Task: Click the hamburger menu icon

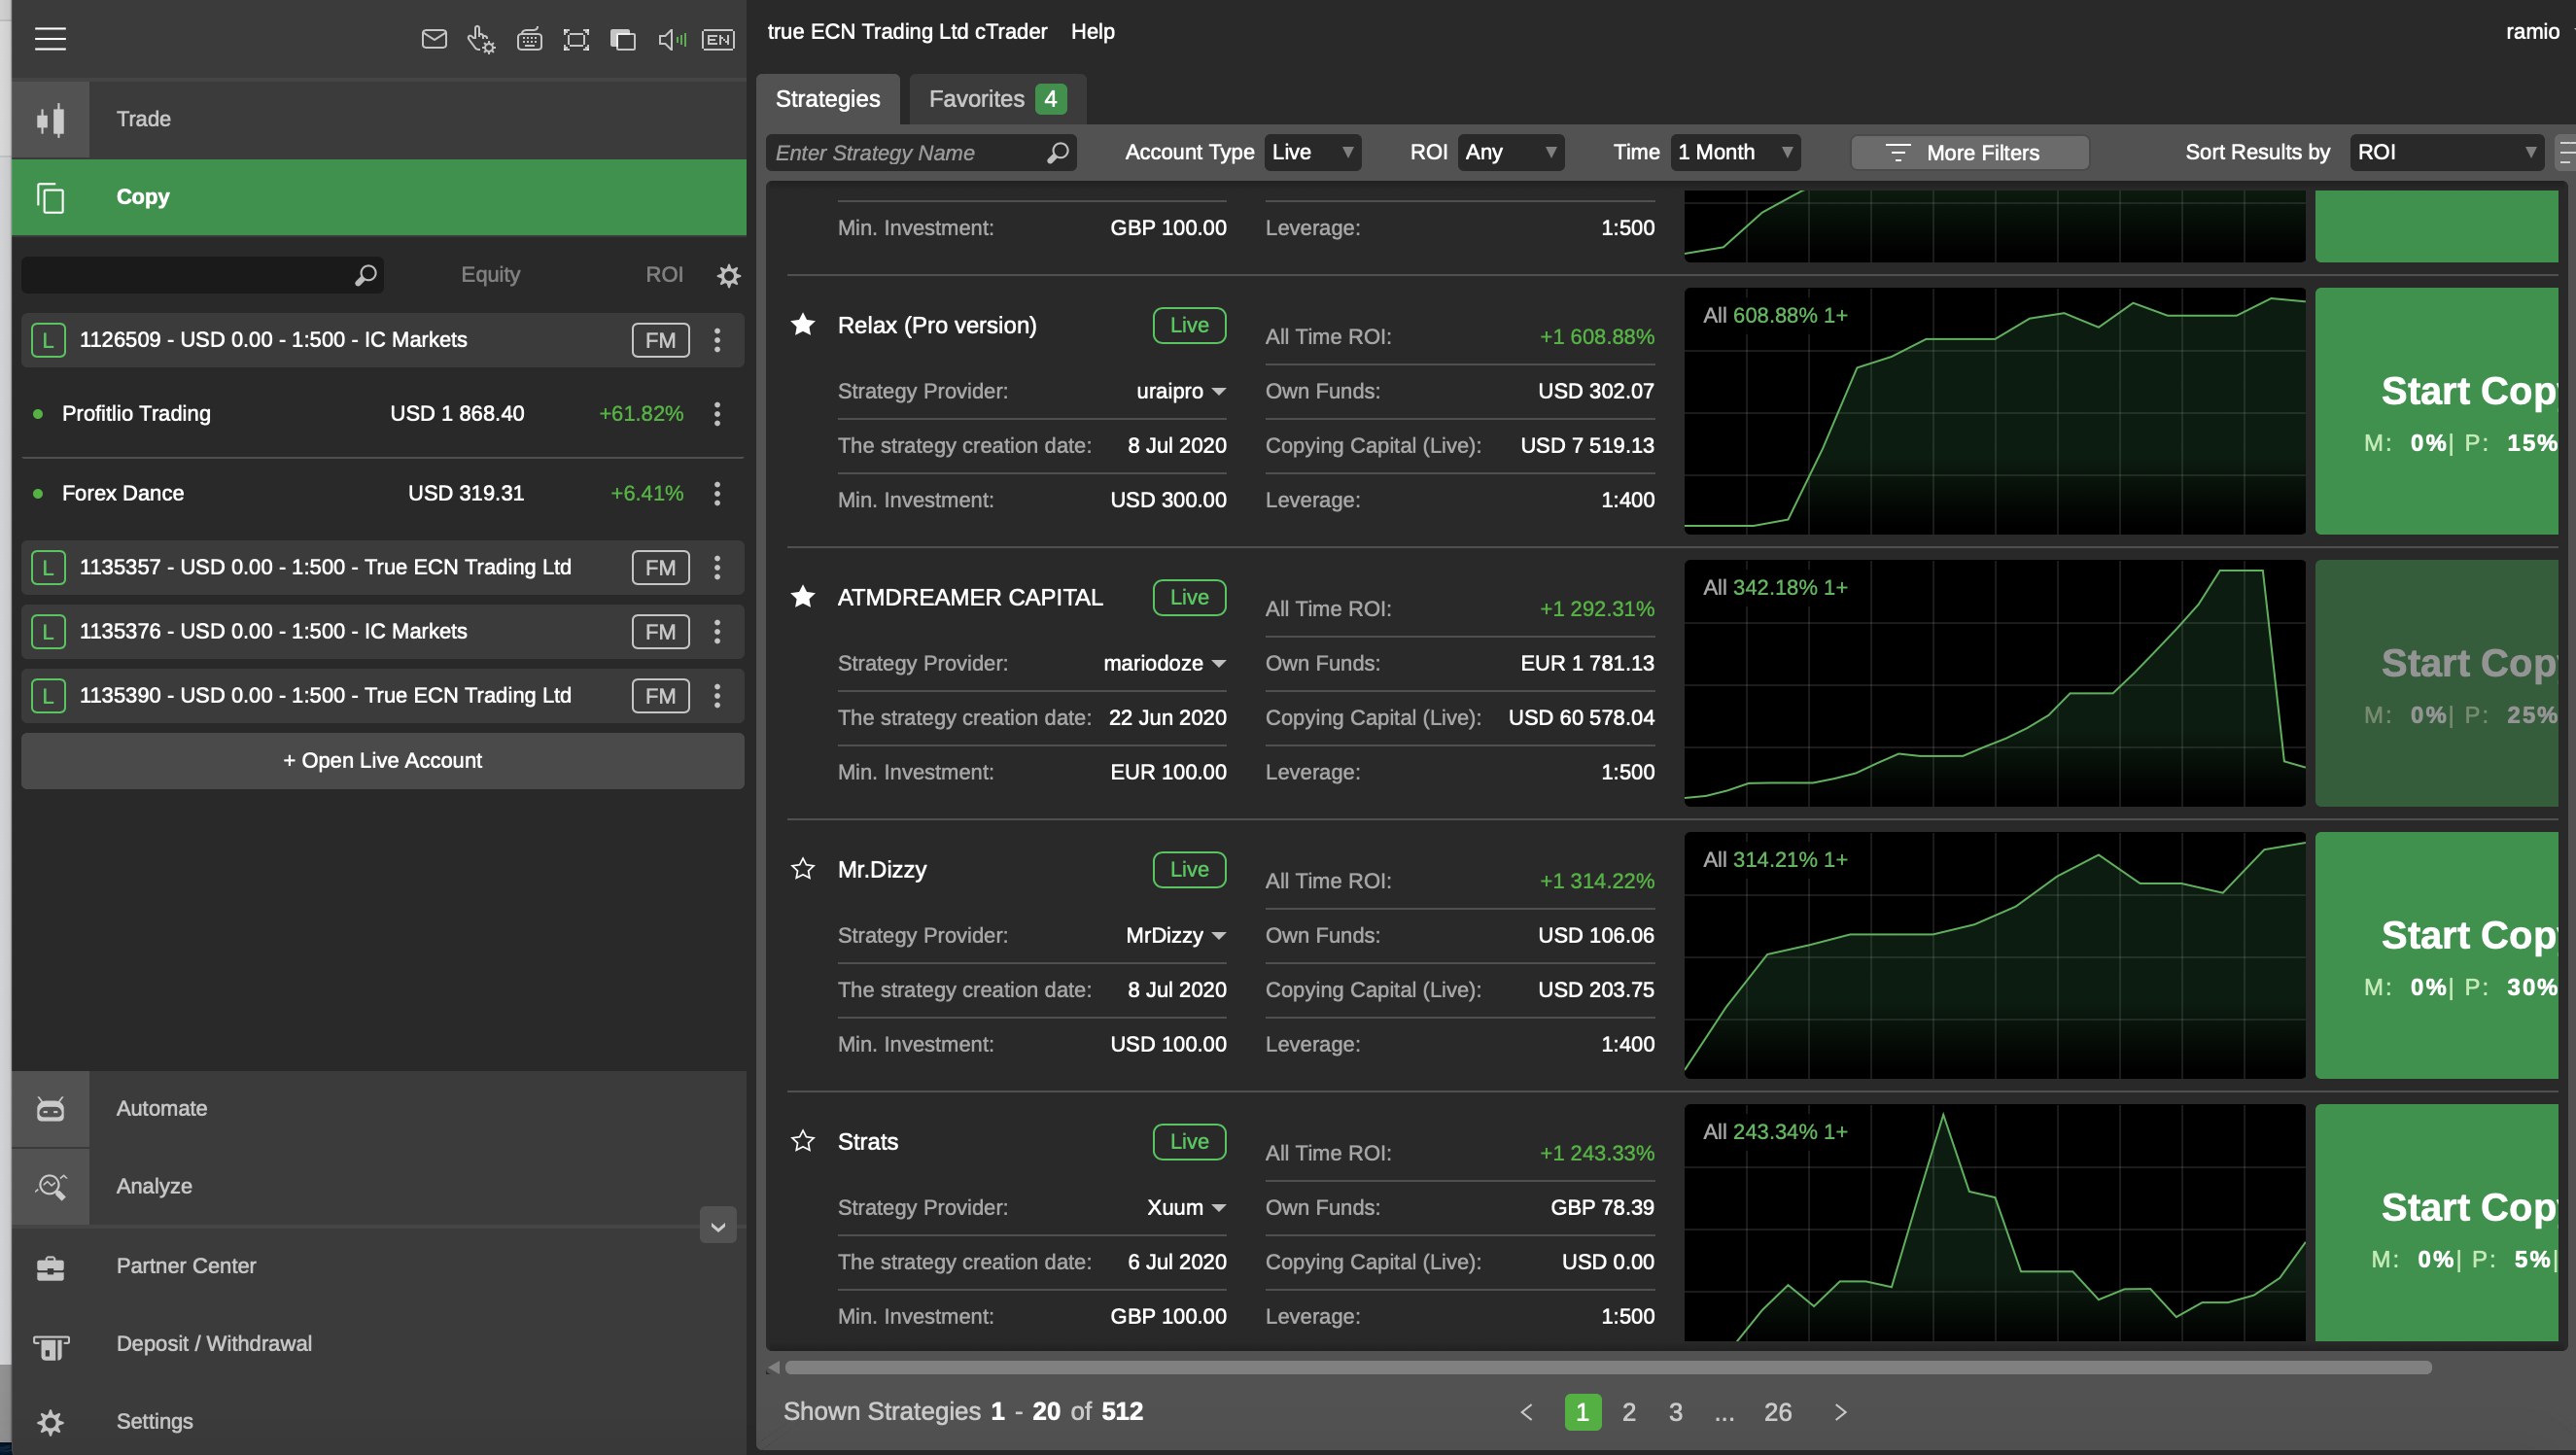Action: point(50,39)
